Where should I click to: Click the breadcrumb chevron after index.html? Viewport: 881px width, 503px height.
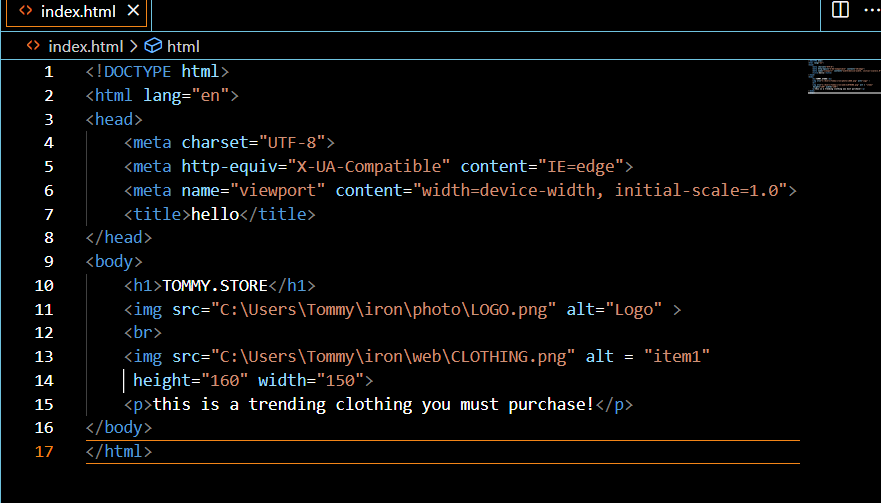pos(134,47)
